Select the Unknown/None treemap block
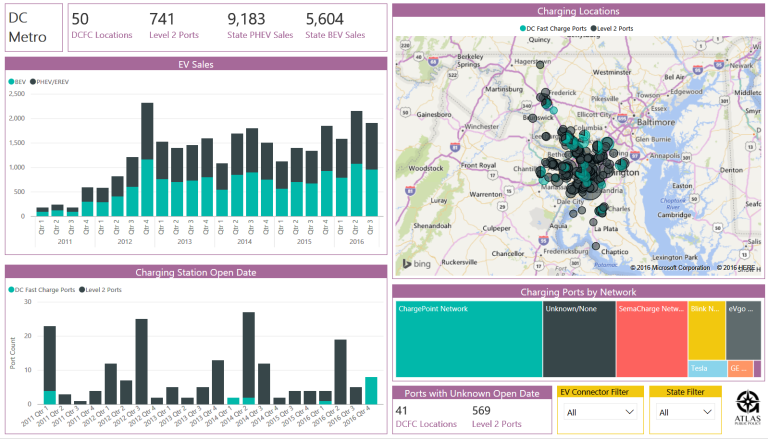 [579, 339]
